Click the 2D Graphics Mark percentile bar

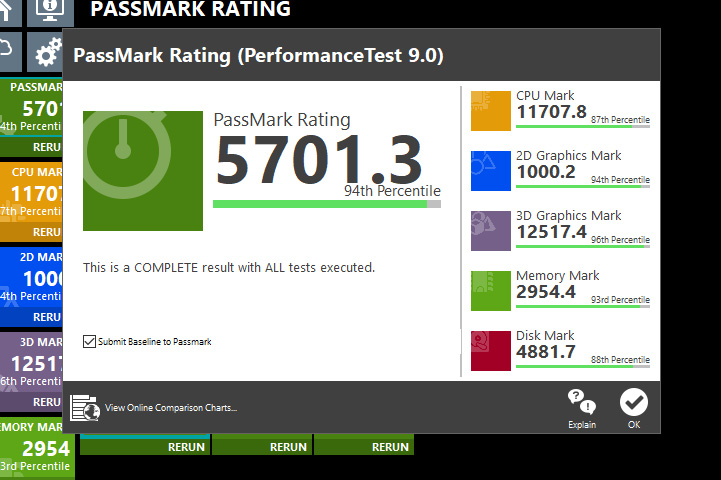(x=583, y=186)
